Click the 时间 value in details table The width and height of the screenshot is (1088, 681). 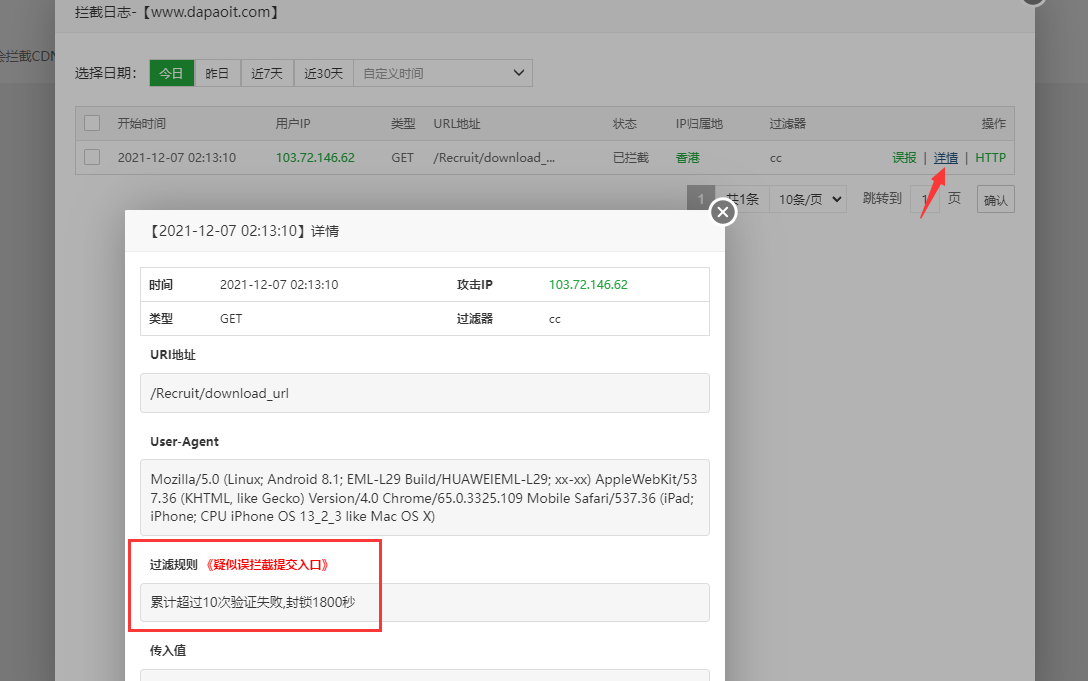click(279, 285)
